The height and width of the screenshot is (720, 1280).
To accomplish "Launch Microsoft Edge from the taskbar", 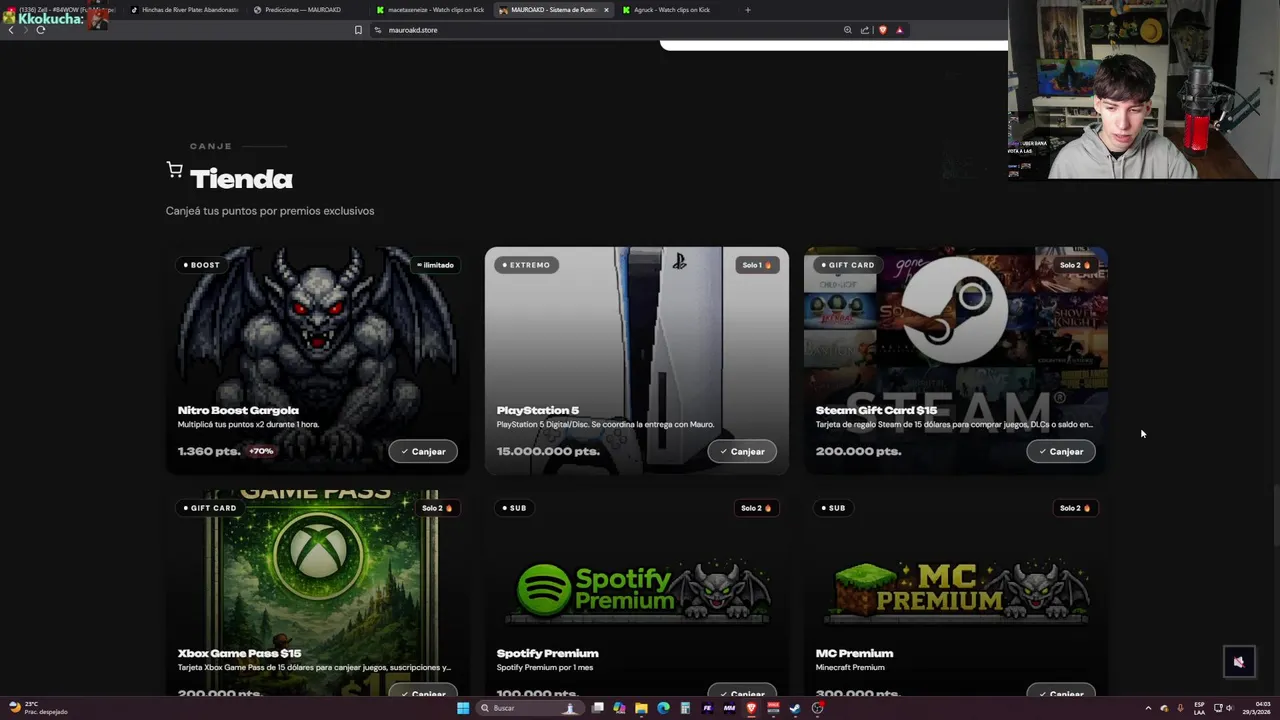I will [x=663, y=708].
